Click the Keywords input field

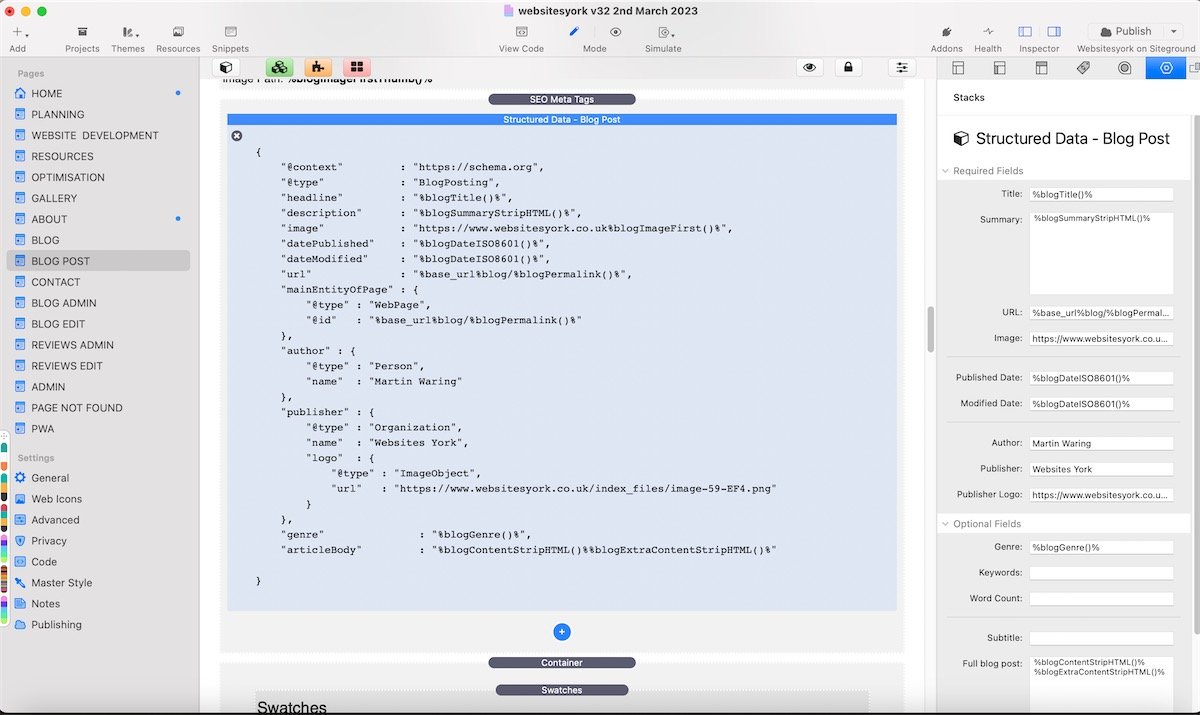coord(1101,573)
